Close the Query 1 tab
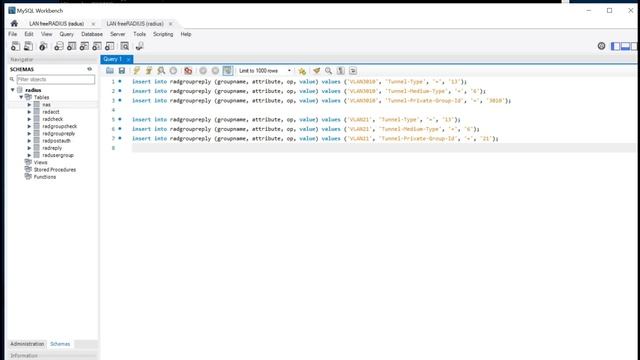This screenshot has height=360, width=640. [x=128, y=60]
